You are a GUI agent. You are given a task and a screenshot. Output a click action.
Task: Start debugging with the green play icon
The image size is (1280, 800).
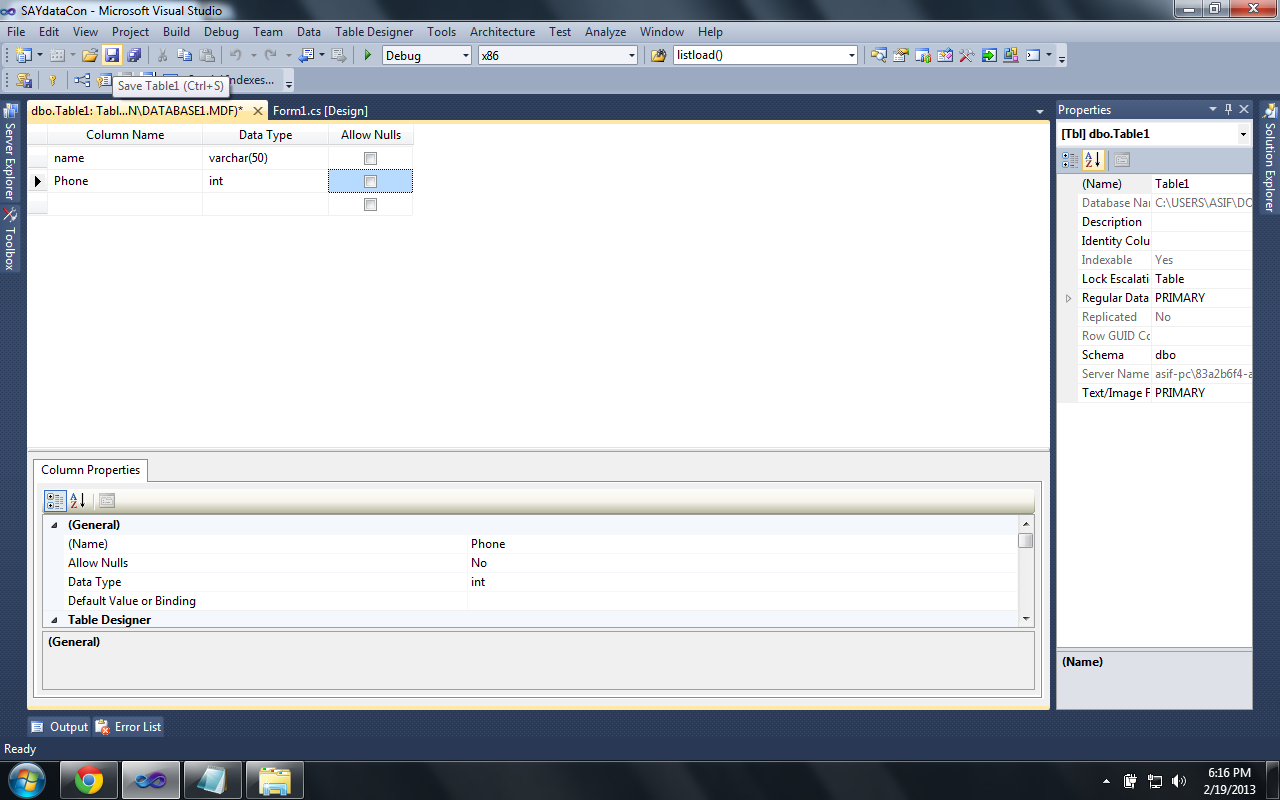tap(368, 55)
